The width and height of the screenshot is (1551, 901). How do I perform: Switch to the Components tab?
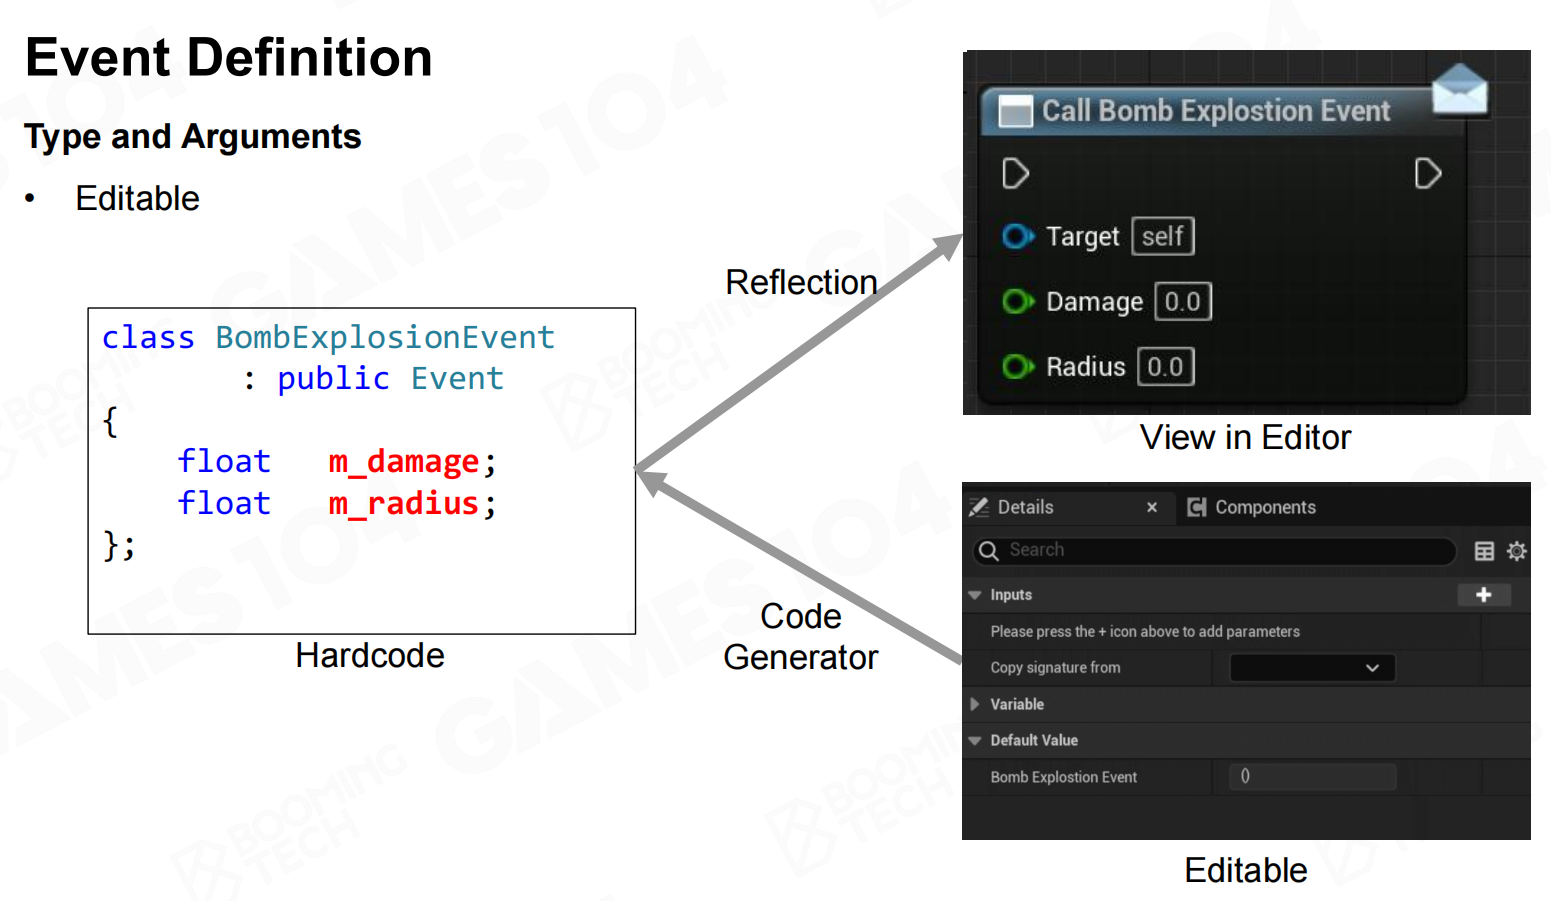point(1252,507)
